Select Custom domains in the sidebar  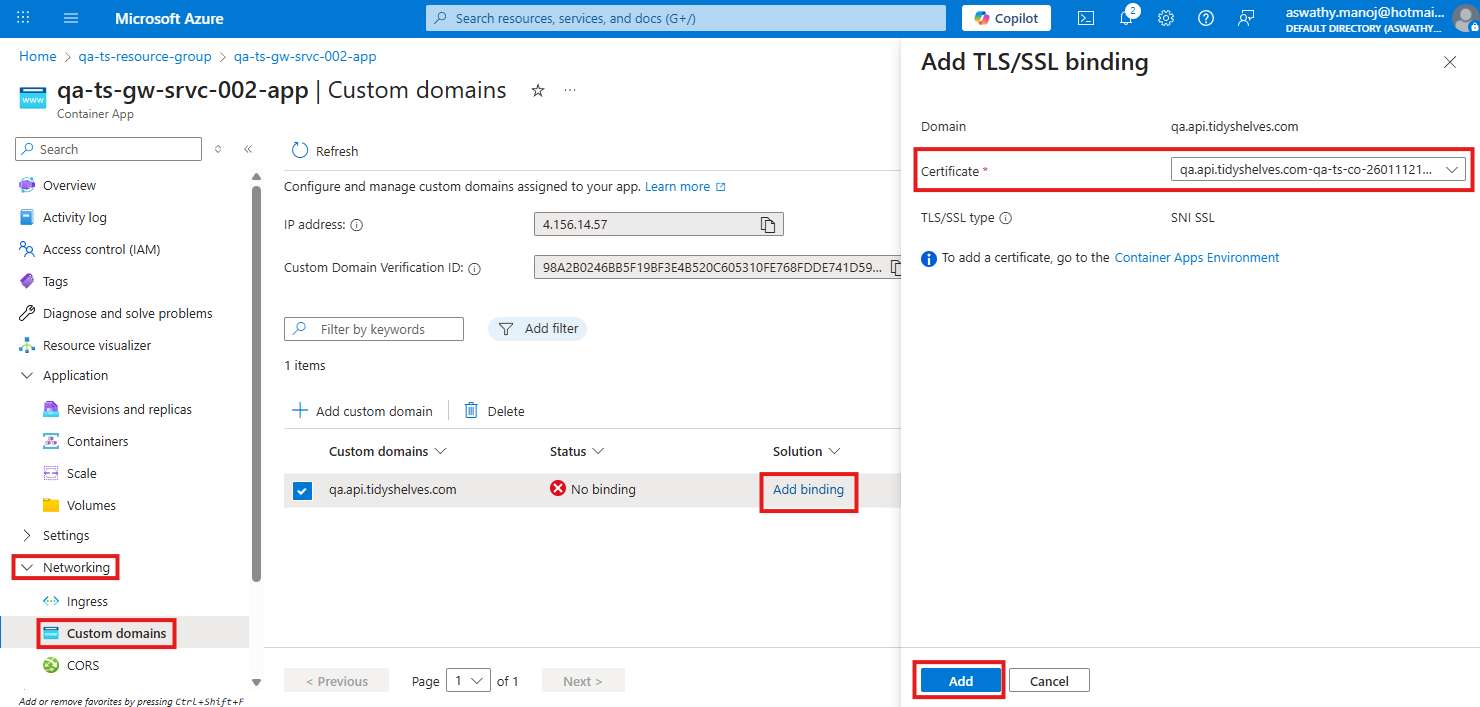pyautogui.click(x=116, y=633)
